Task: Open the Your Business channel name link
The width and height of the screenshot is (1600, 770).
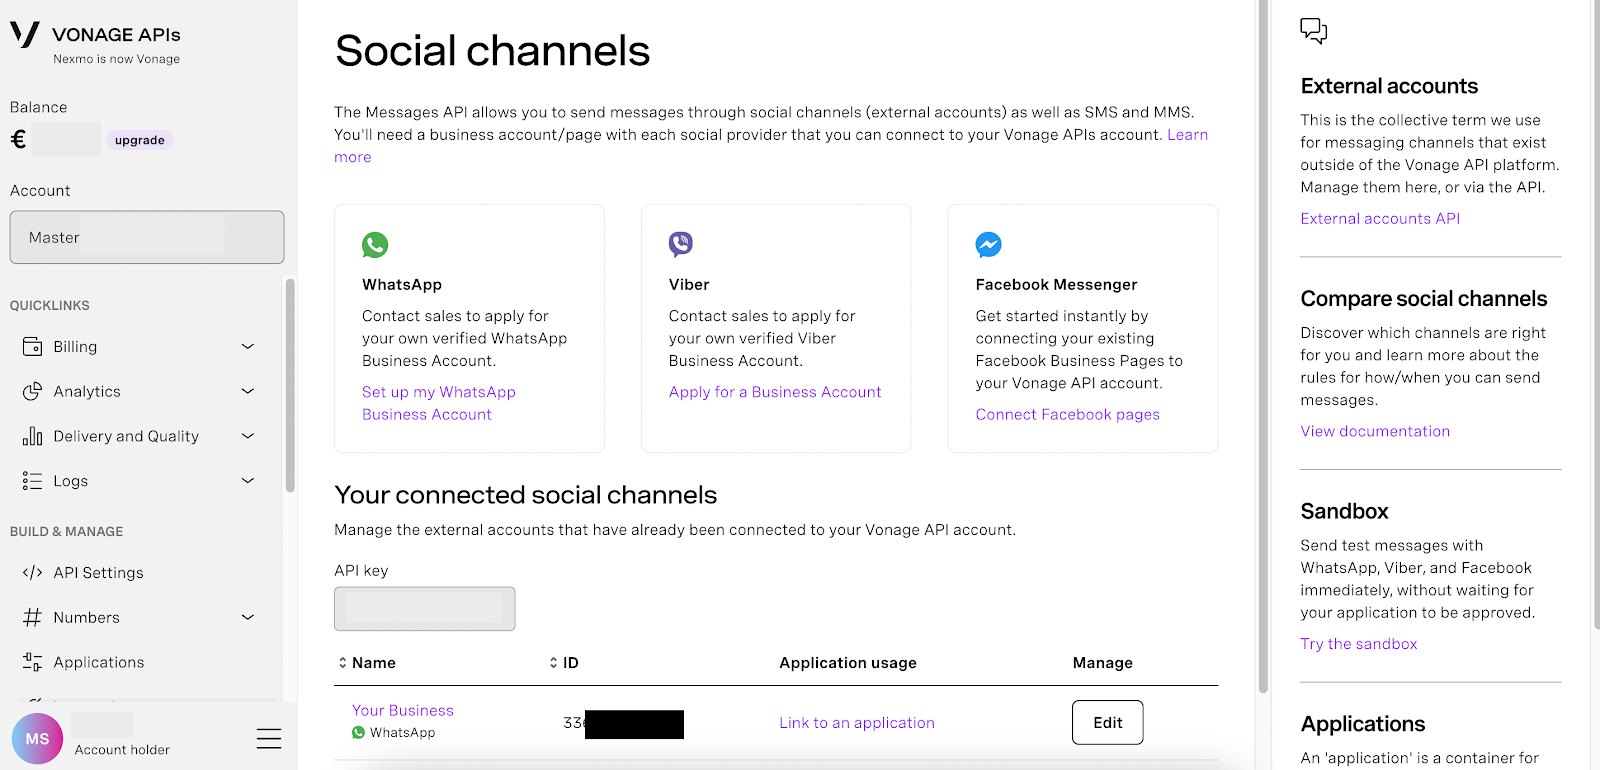Action: point(403,710)
